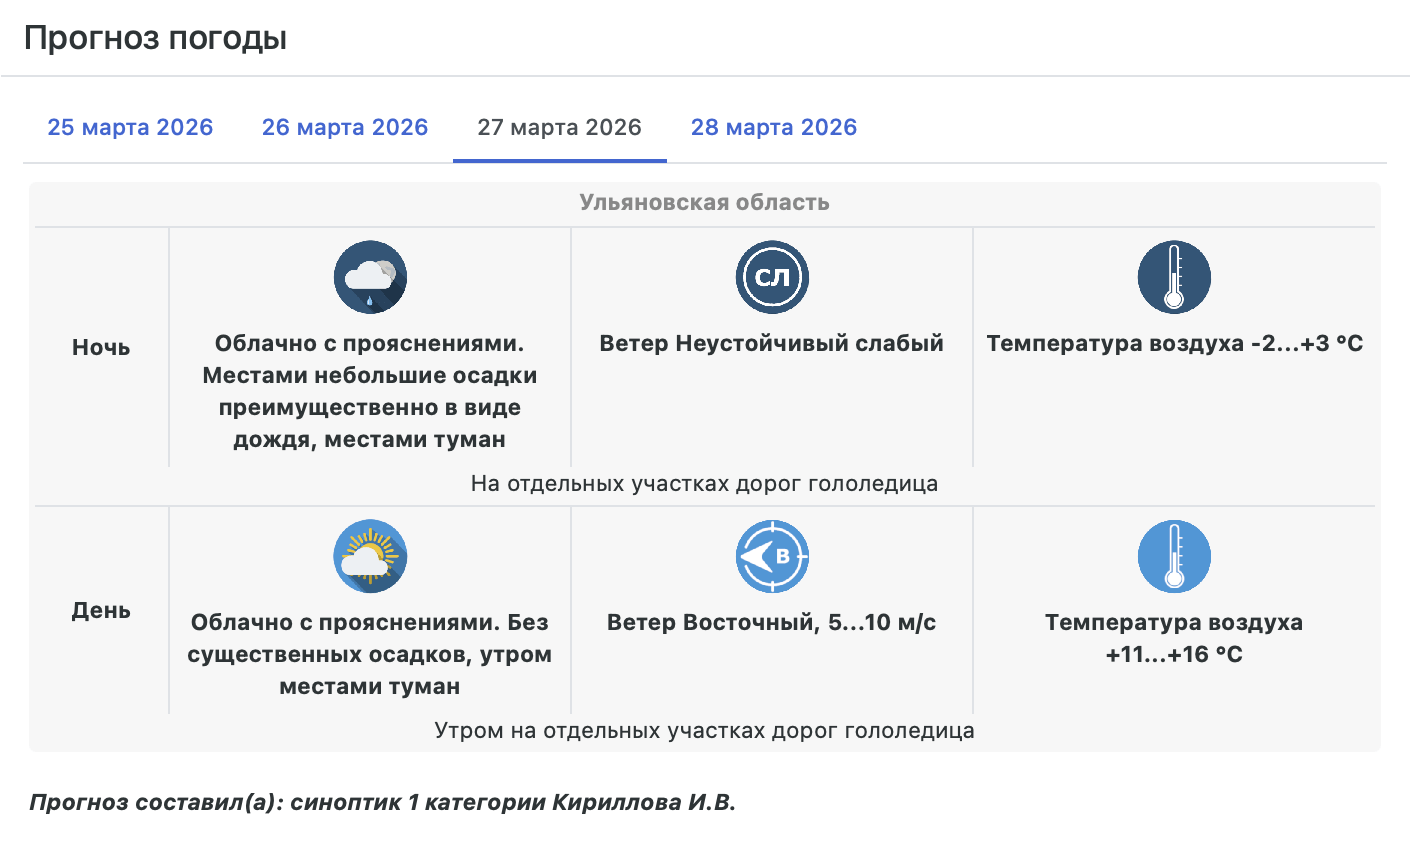Click the night temperature text -2...+3 °C
The image size is (1412, 842).
tap(1174, 344)
